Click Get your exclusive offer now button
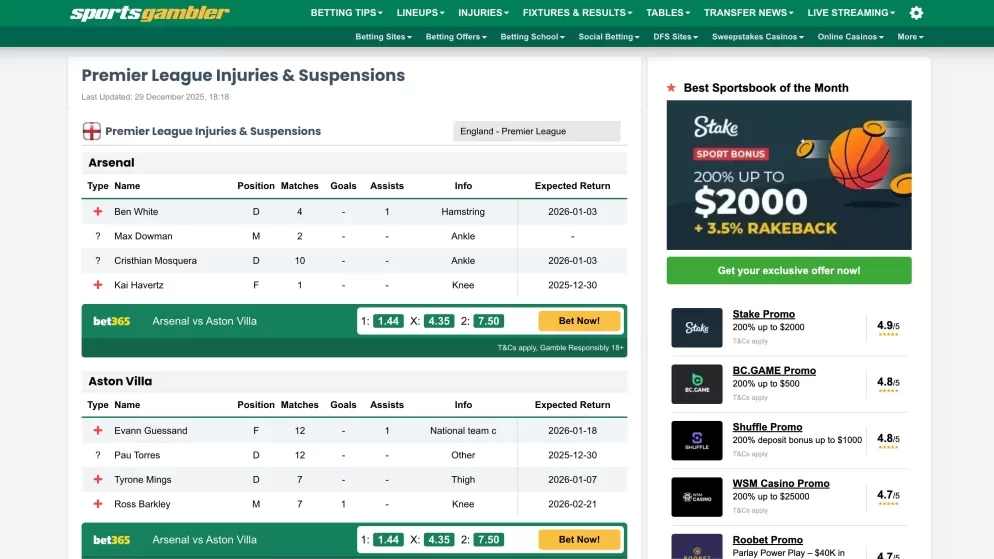The width and height of the screenshot is (994, 559). 789,271
